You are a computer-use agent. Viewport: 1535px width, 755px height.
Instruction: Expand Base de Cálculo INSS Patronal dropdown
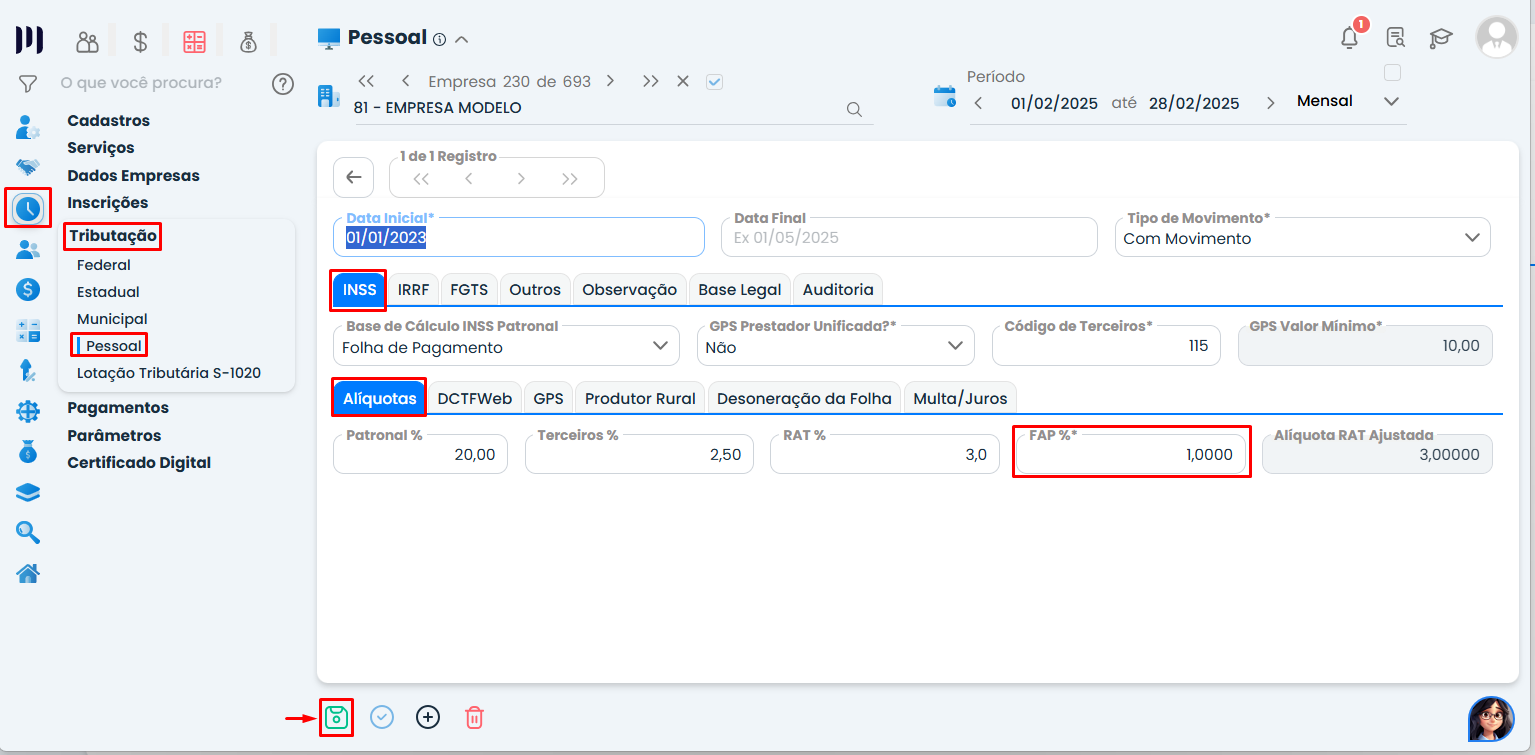click(659, 346)
